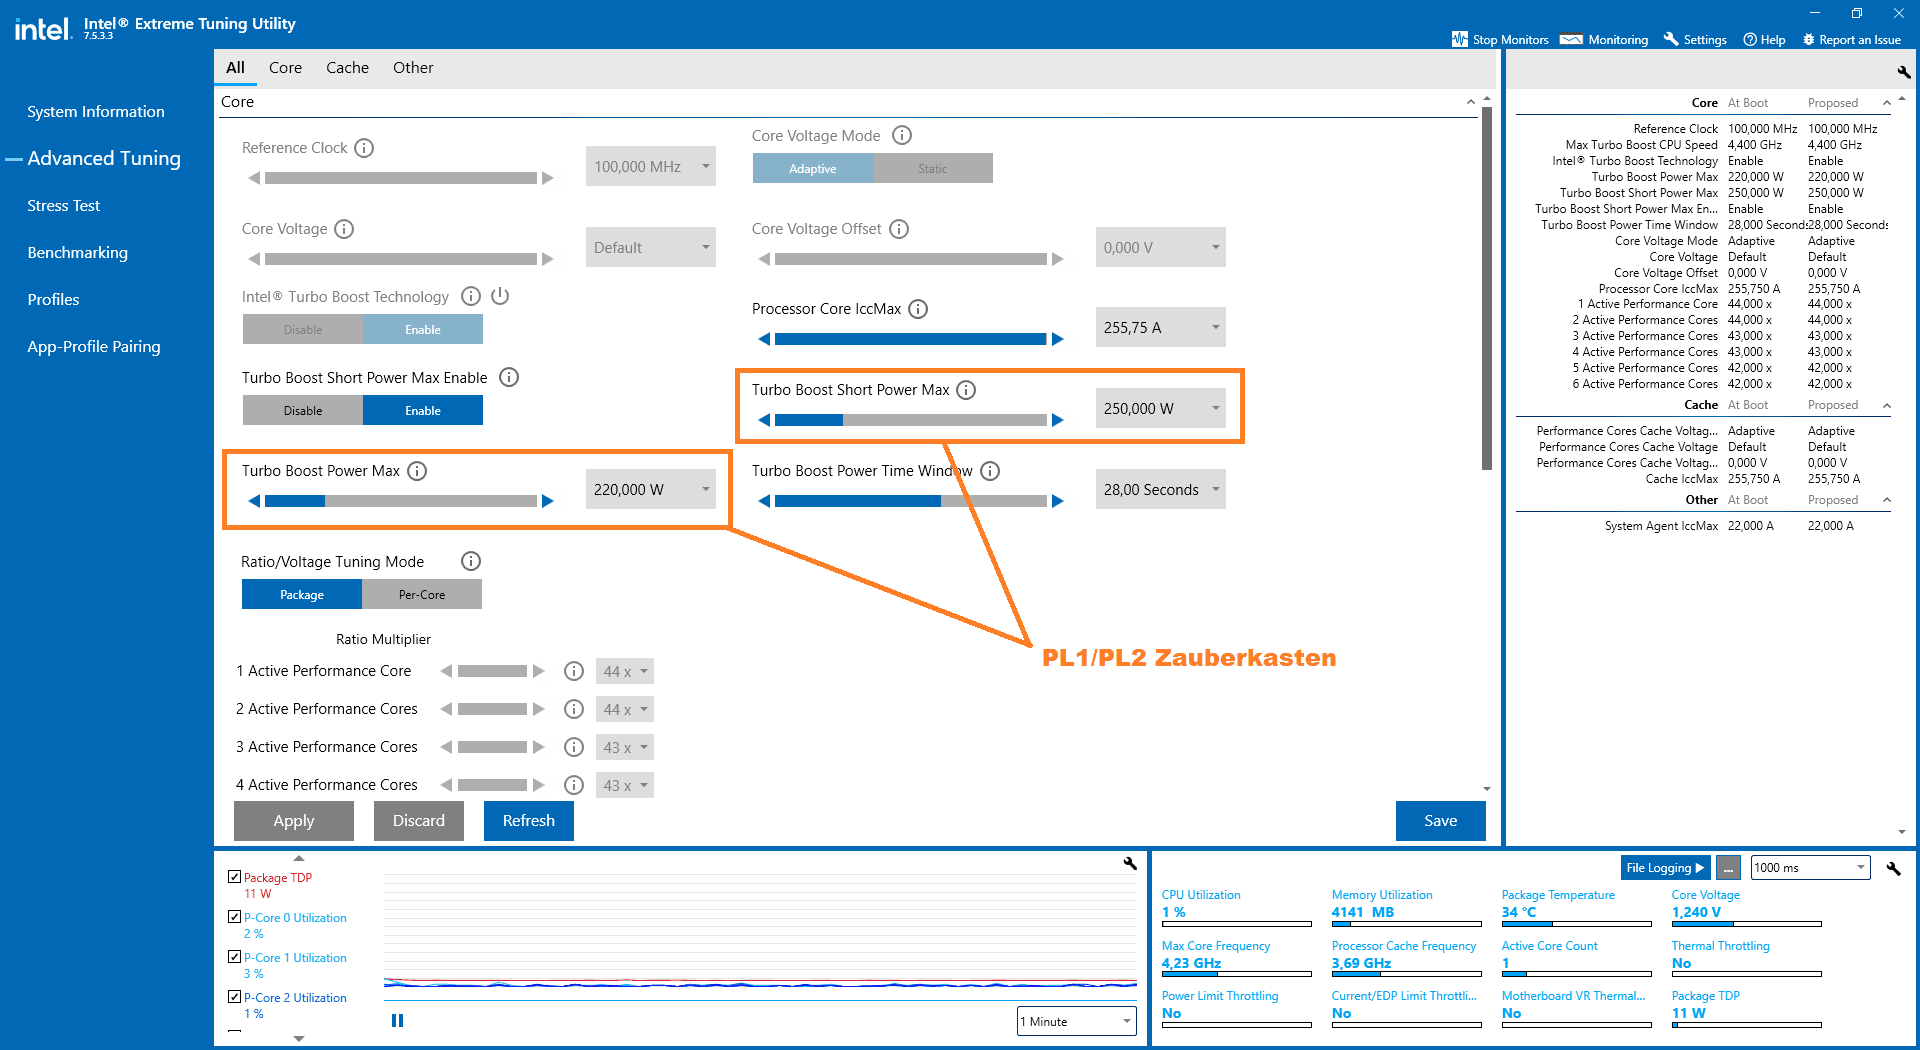Screen dimensions: 1920x1050
Task: Collapse Core section in tuning panel
Action: [1471, 102]
